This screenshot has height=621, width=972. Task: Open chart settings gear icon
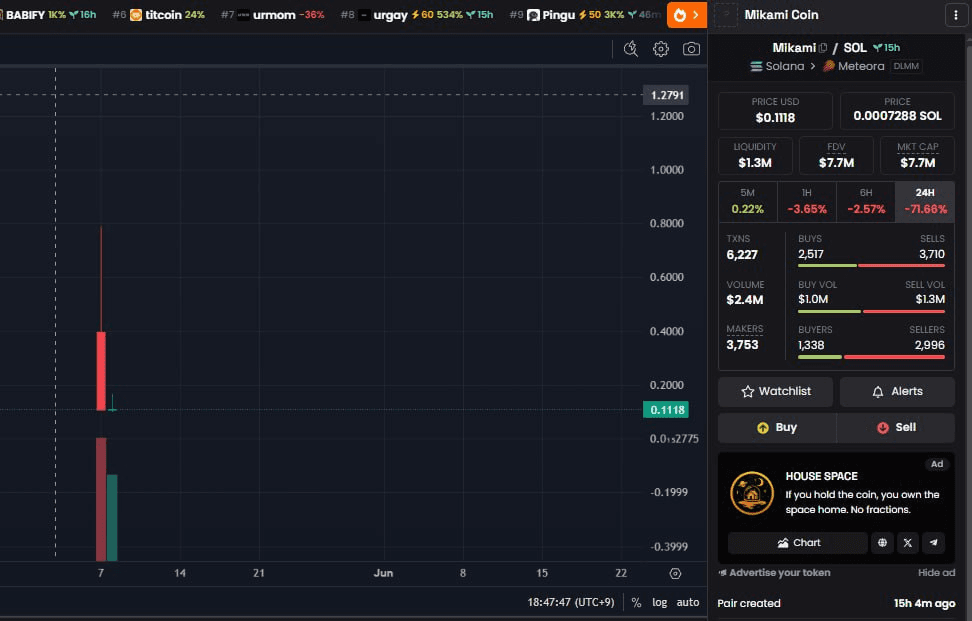pos(661,49)
